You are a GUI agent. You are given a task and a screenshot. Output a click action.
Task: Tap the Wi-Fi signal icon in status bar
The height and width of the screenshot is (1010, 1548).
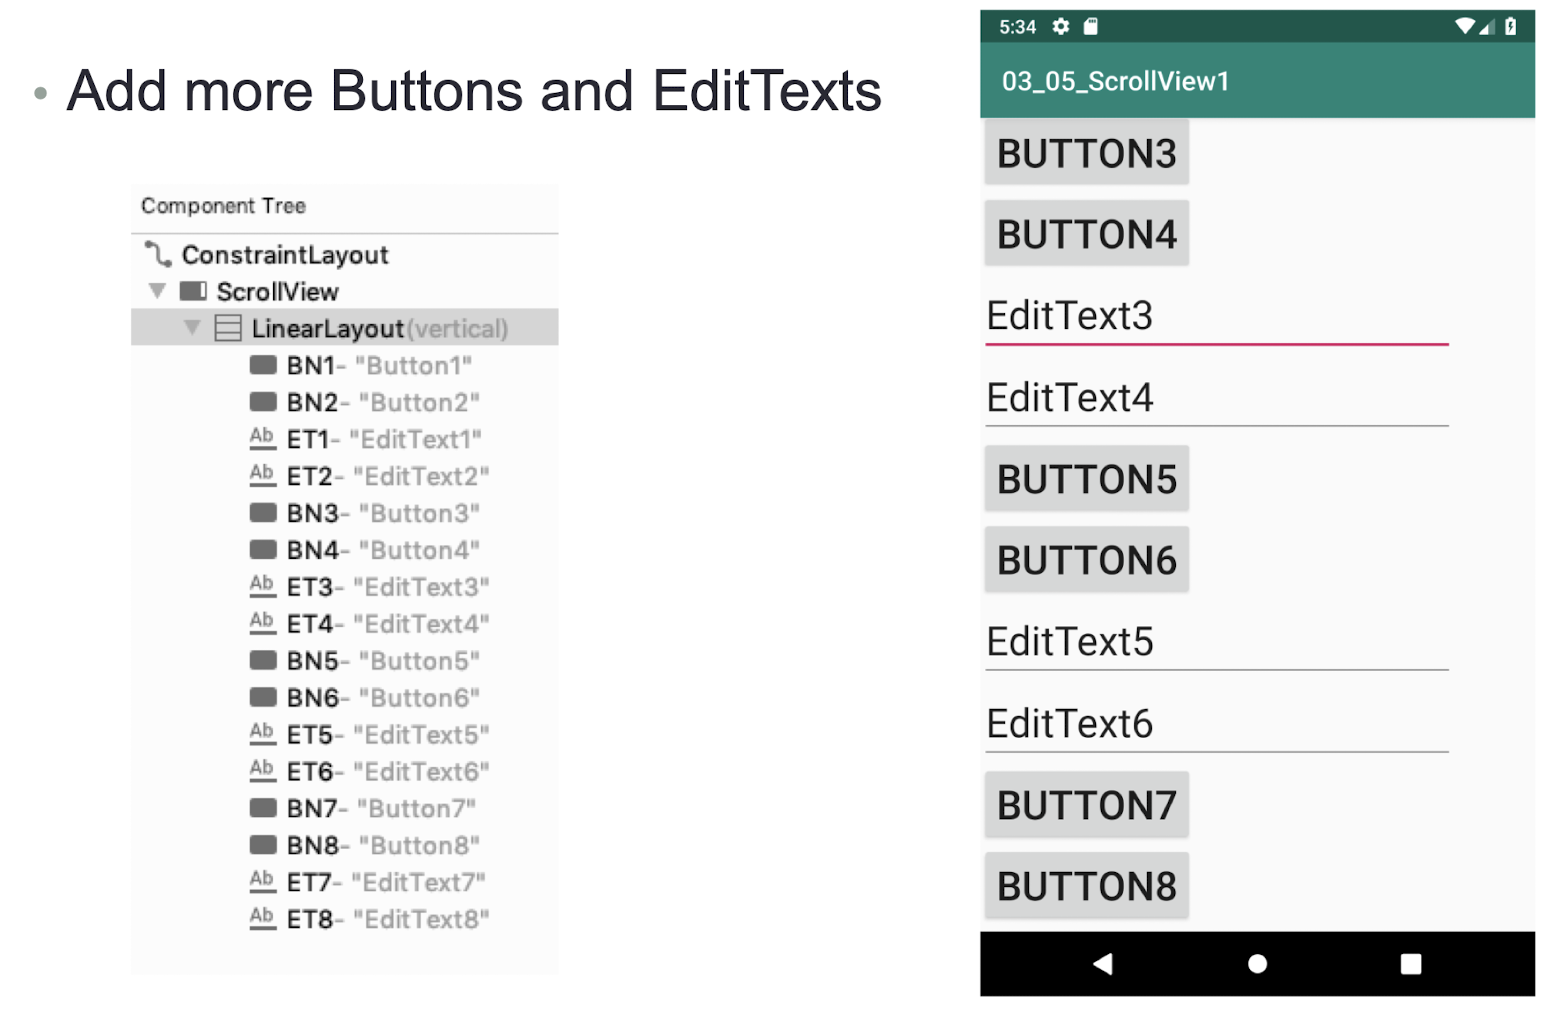(1465, 27)
